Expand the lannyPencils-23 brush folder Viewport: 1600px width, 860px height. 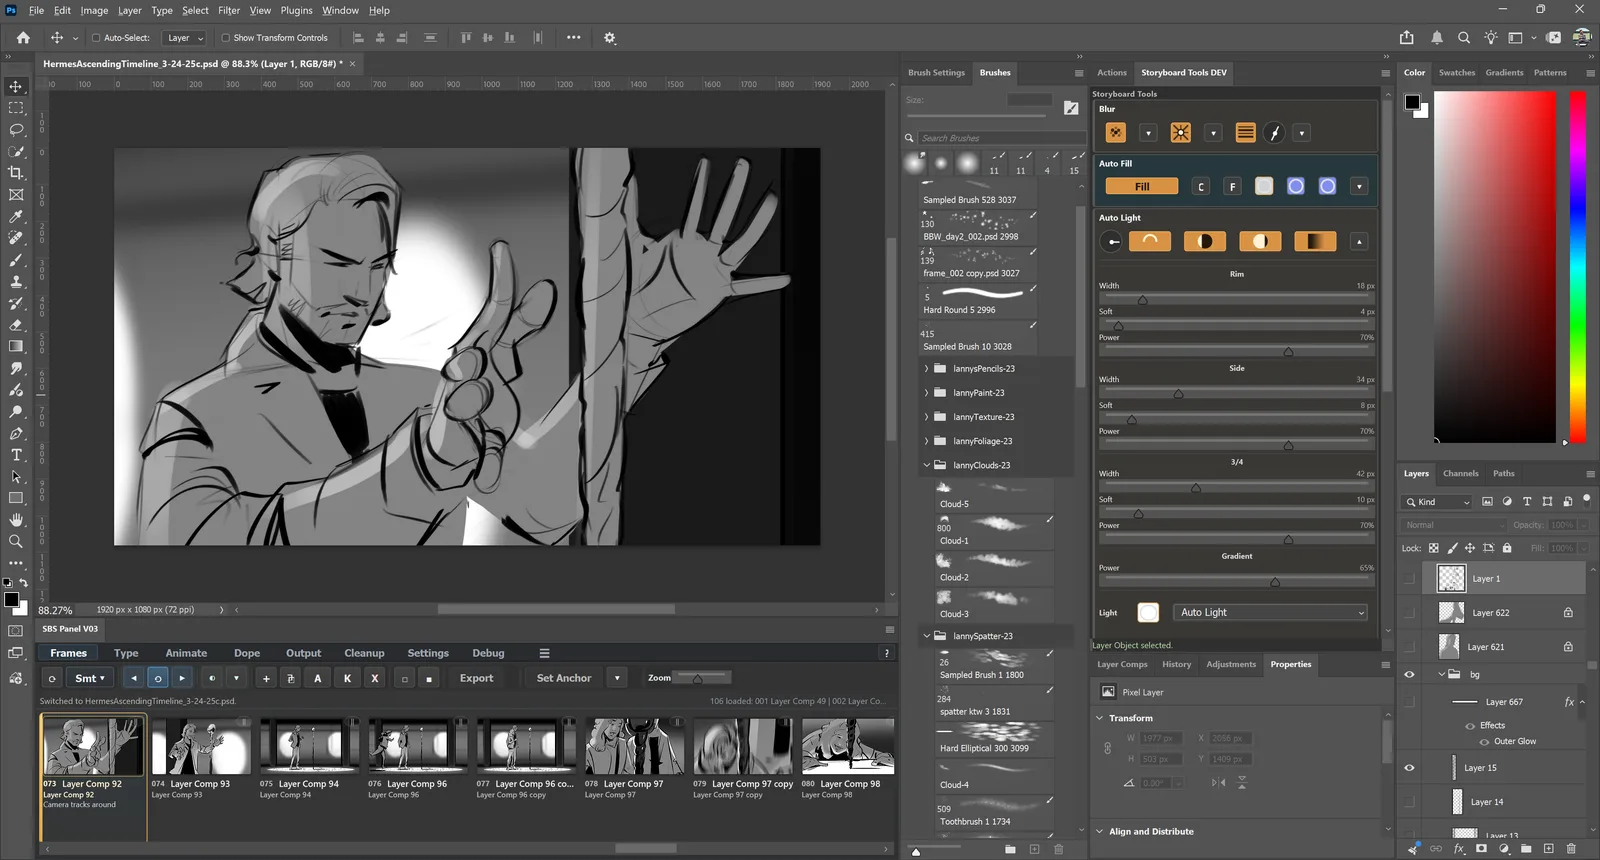(x=926, y=369)
